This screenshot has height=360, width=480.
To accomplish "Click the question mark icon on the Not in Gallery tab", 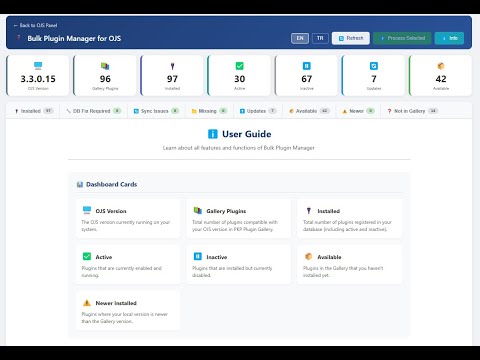I will pyautogui.click(x=389, y=111).
